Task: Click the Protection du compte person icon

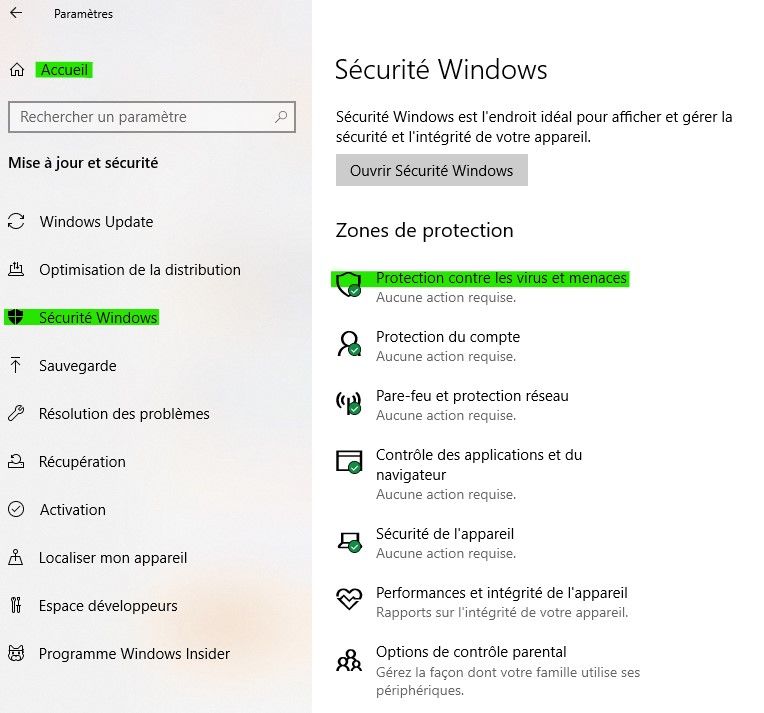Action: 348,344
